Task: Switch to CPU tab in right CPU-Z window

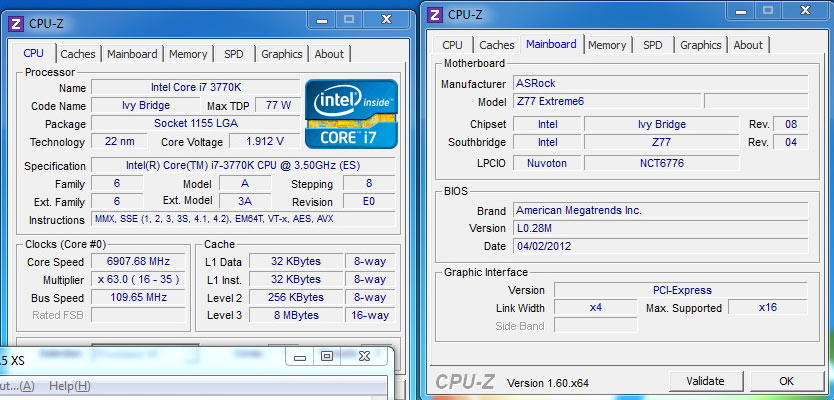Action: tap(452, 45)
